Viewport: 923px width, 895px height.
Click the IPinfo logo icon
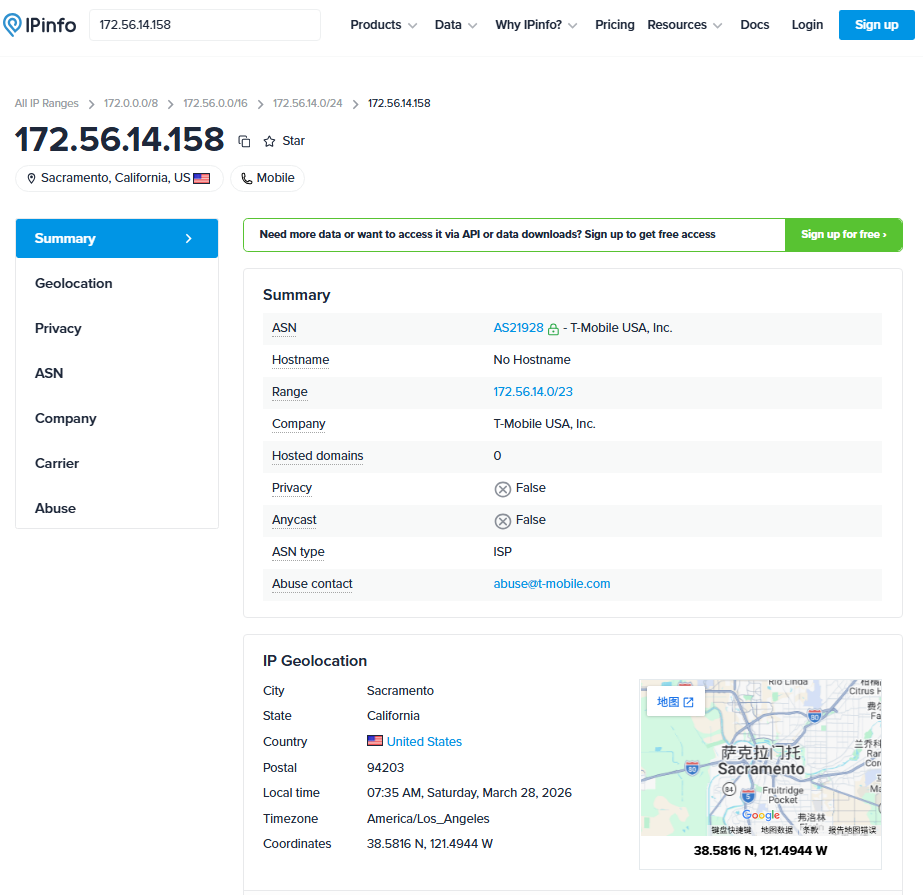click(14, 25)
